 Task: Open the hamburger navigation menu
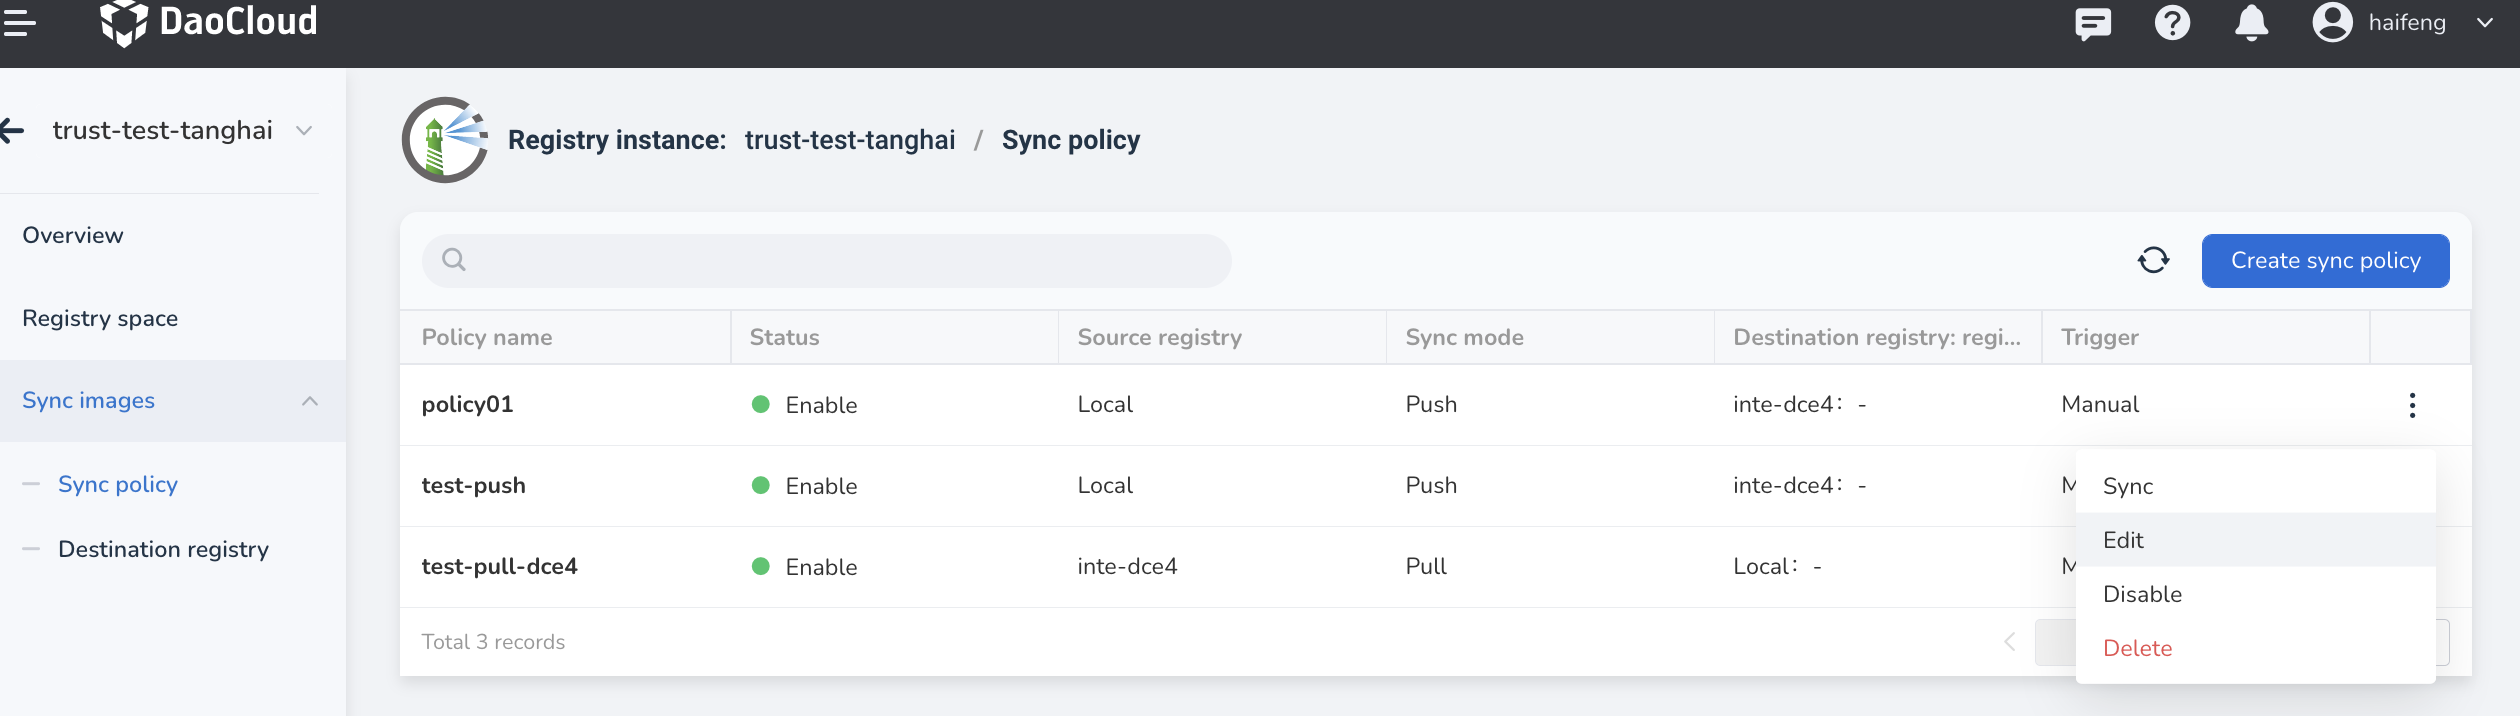[18, 22]
